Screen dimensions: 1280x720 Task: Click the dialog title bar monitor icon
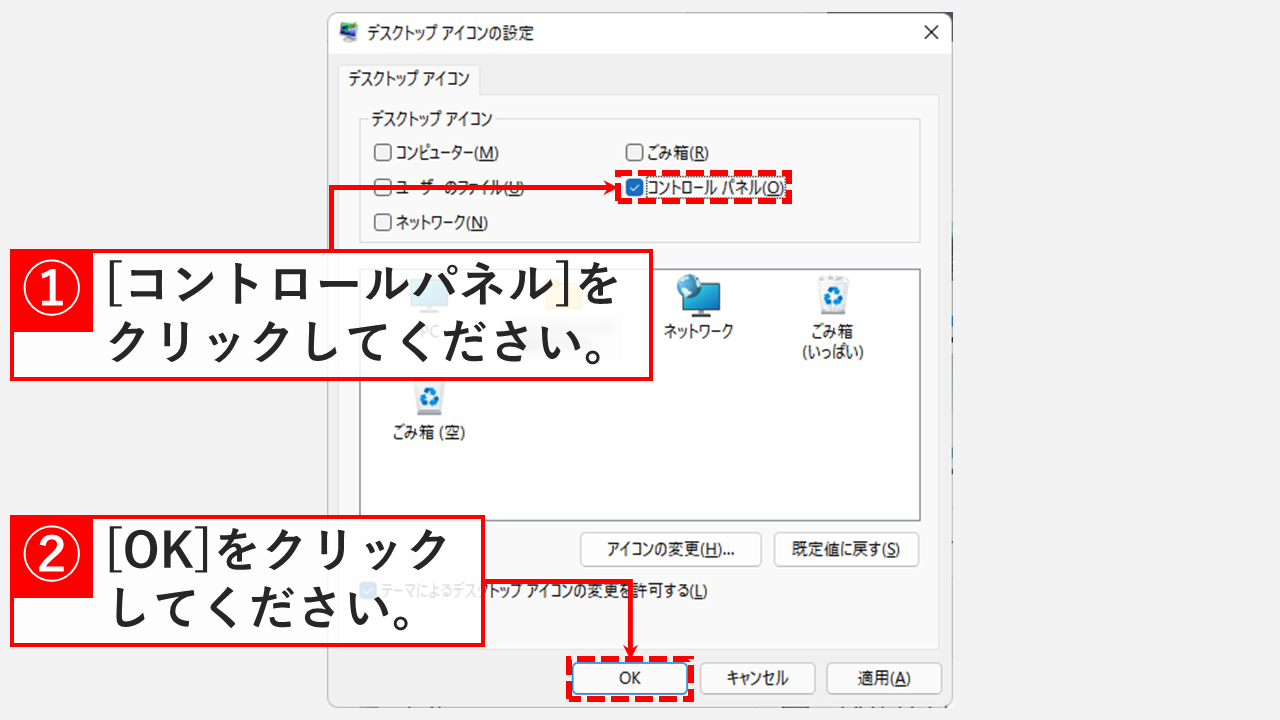pos(349,32)
